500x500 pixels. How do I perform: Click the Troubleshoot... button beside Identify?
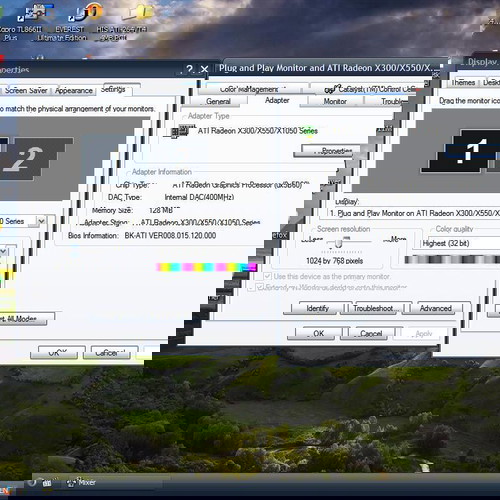pyautogui.click(x=375, y=308)
